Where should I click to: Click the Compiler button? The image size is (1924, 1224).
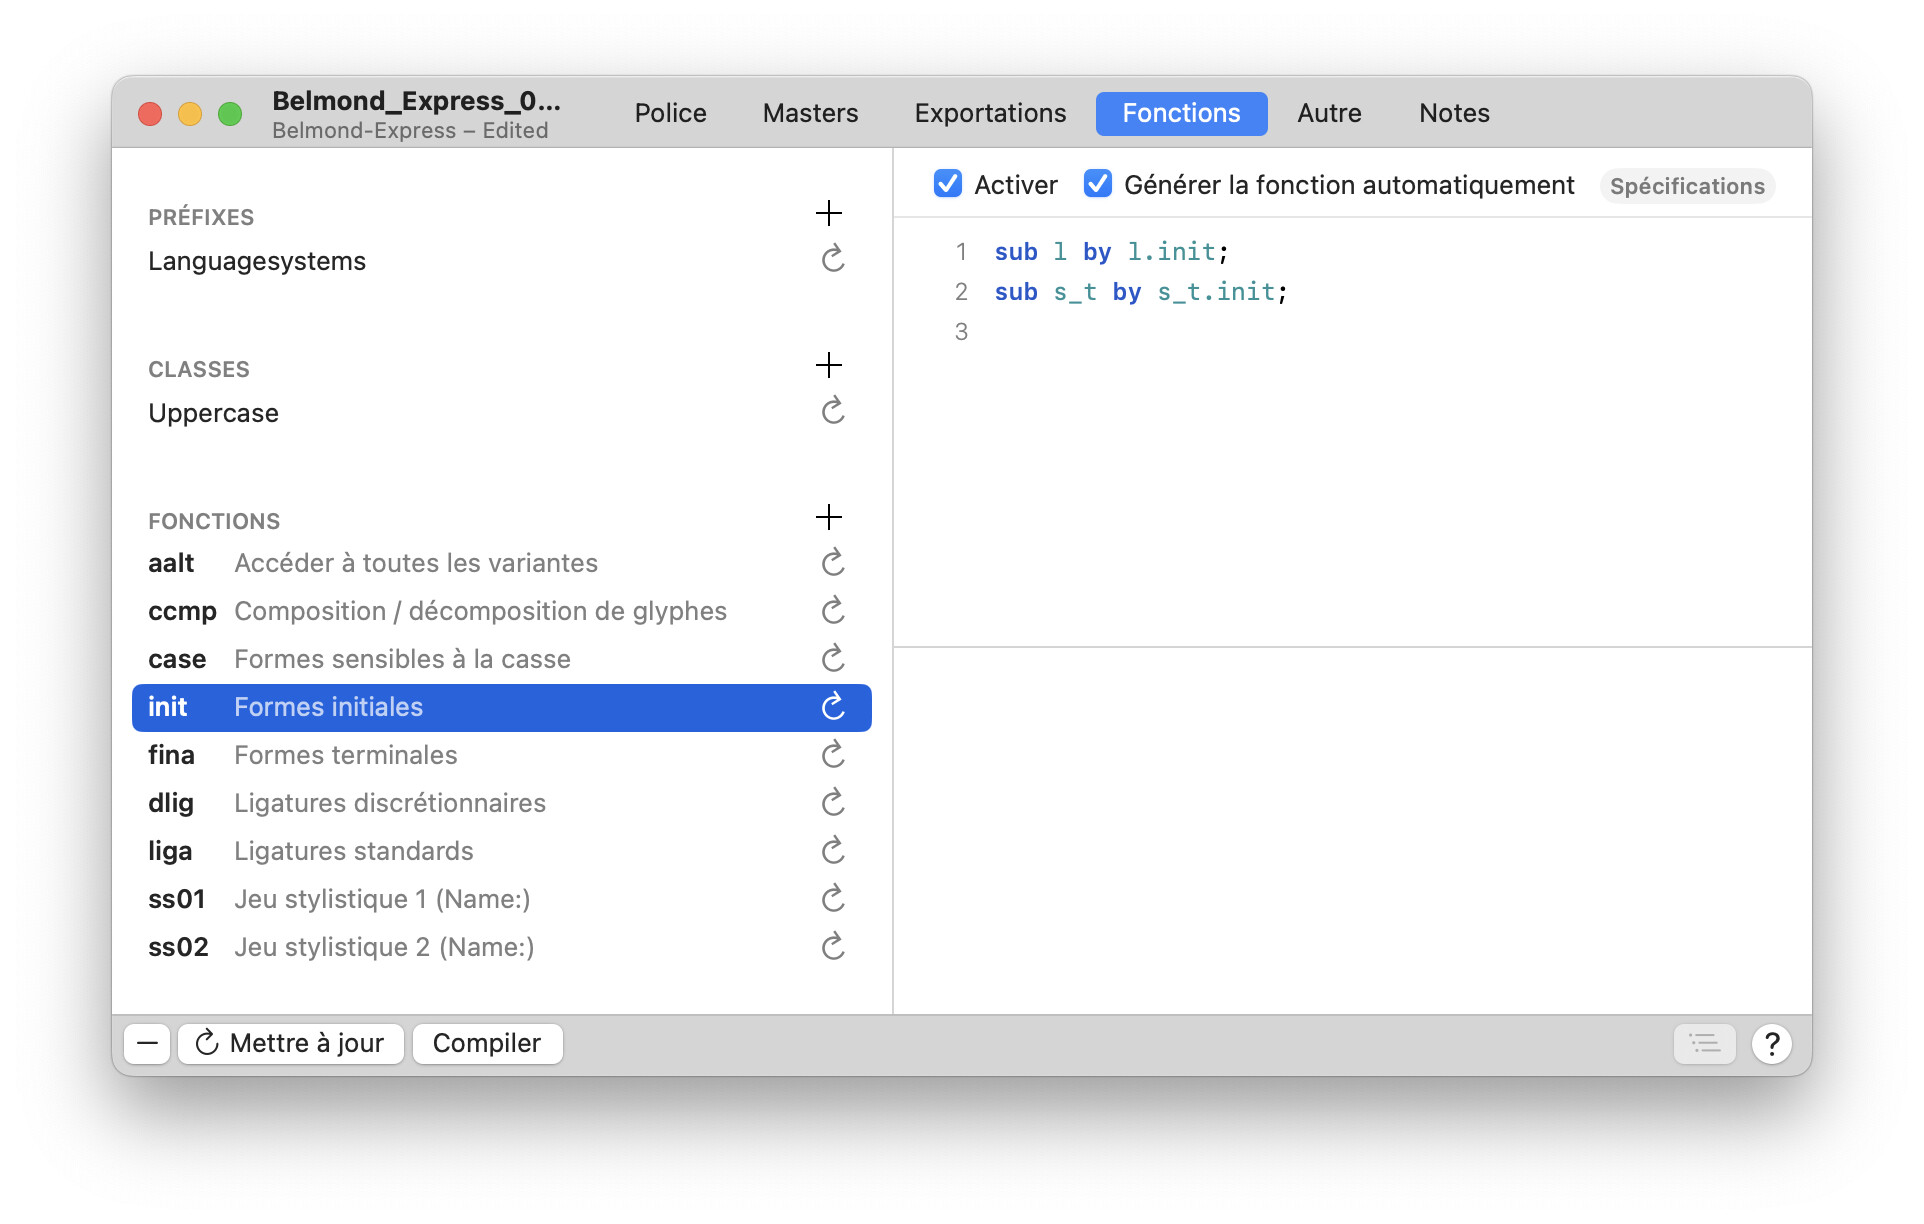pos(487,1044)
